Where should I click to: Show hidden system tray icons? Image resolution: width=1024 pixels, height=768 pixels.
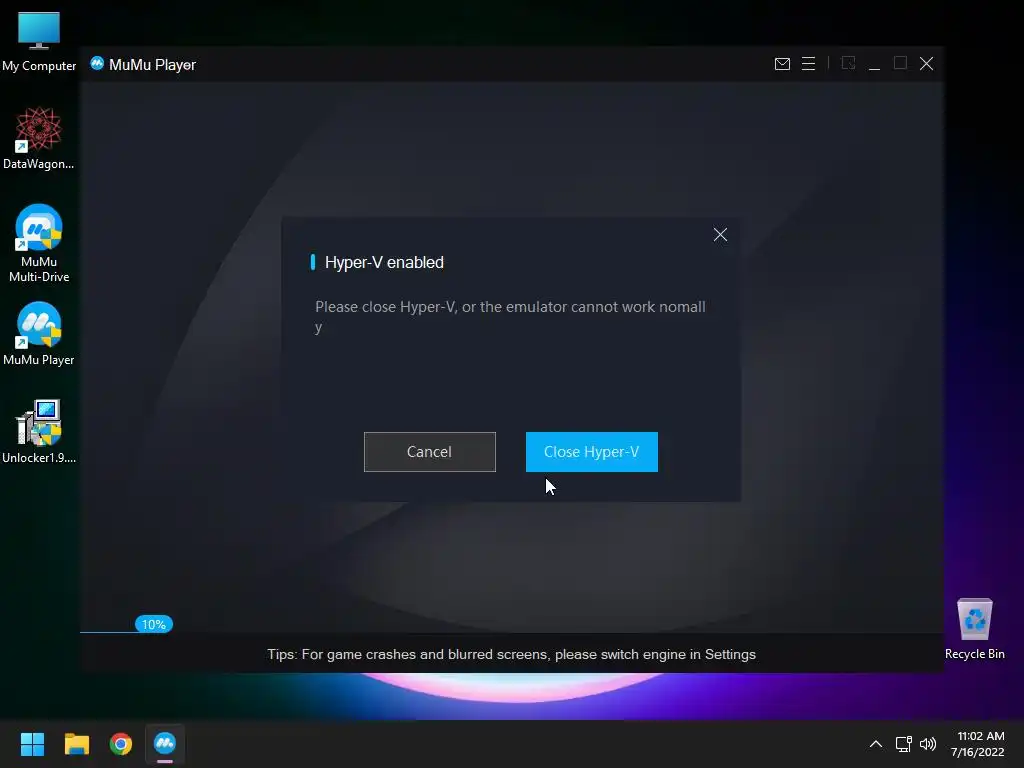tap(876, 744)
